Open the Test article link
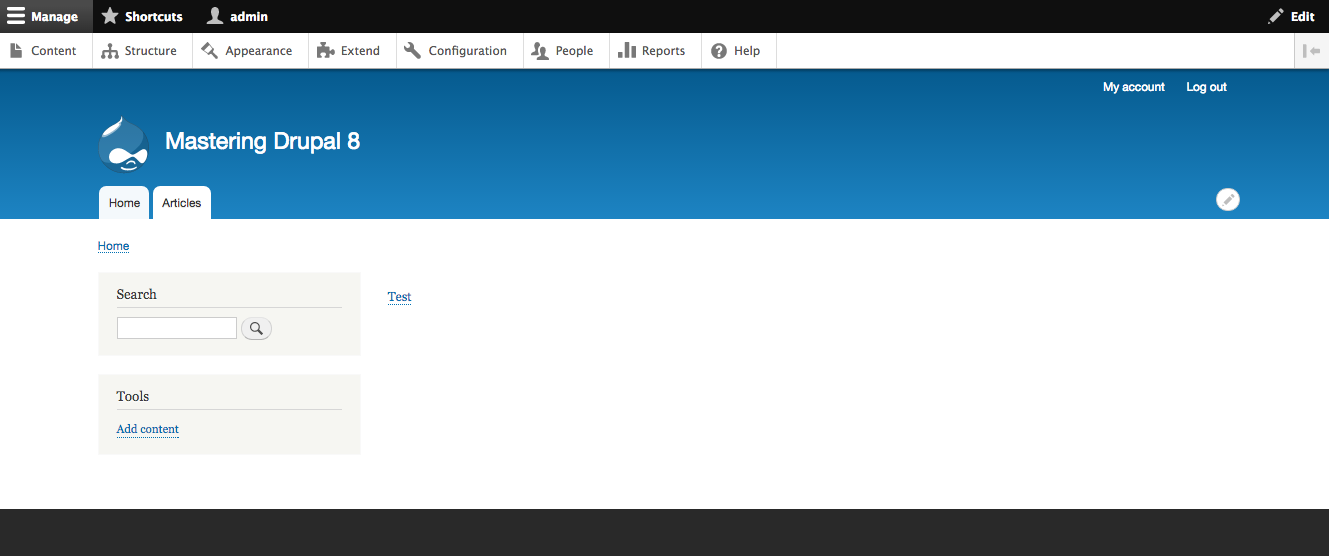 point(399,297)
